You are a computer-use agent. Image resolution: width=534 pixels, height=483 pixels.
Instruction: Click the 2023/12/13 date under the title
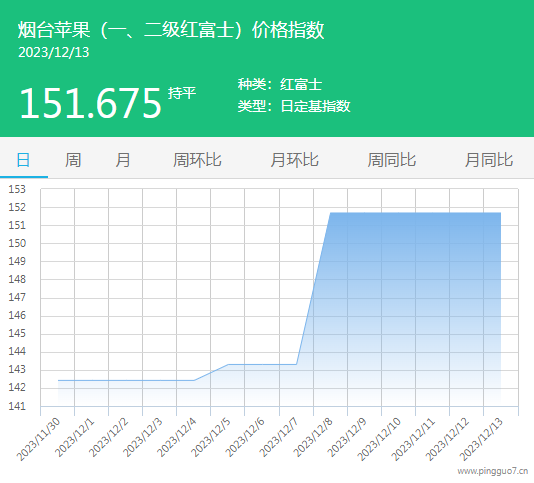[53, 52]
